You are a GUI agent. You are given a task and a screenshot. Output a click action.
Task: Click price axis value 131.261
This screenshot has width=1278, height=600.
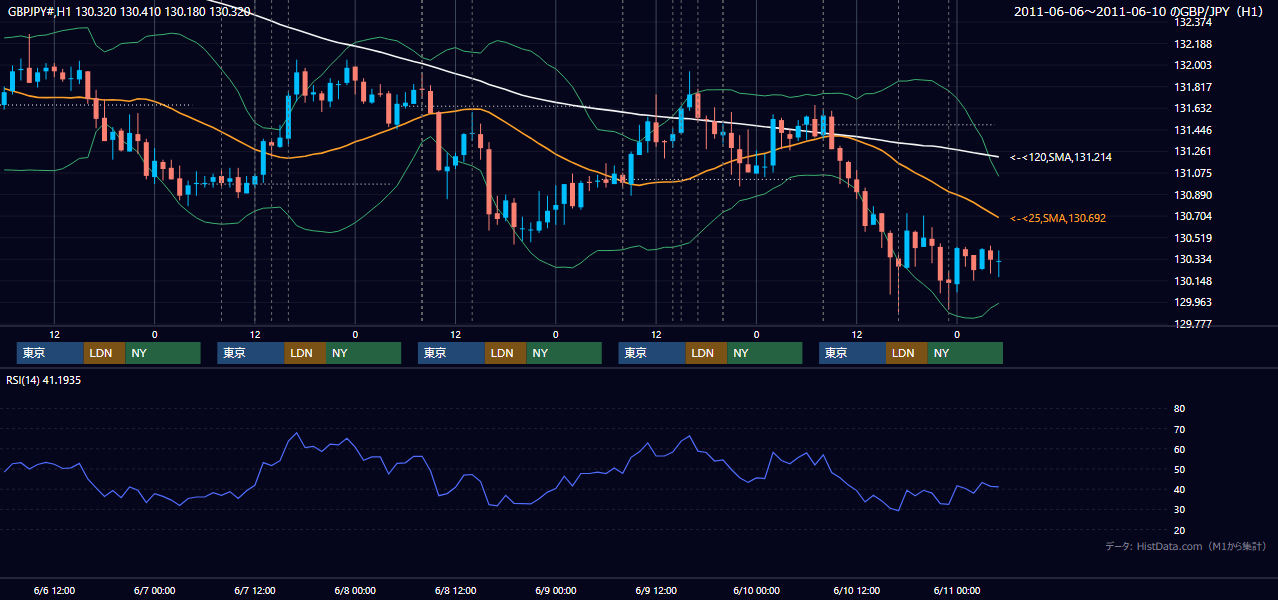coord(1193,152)
